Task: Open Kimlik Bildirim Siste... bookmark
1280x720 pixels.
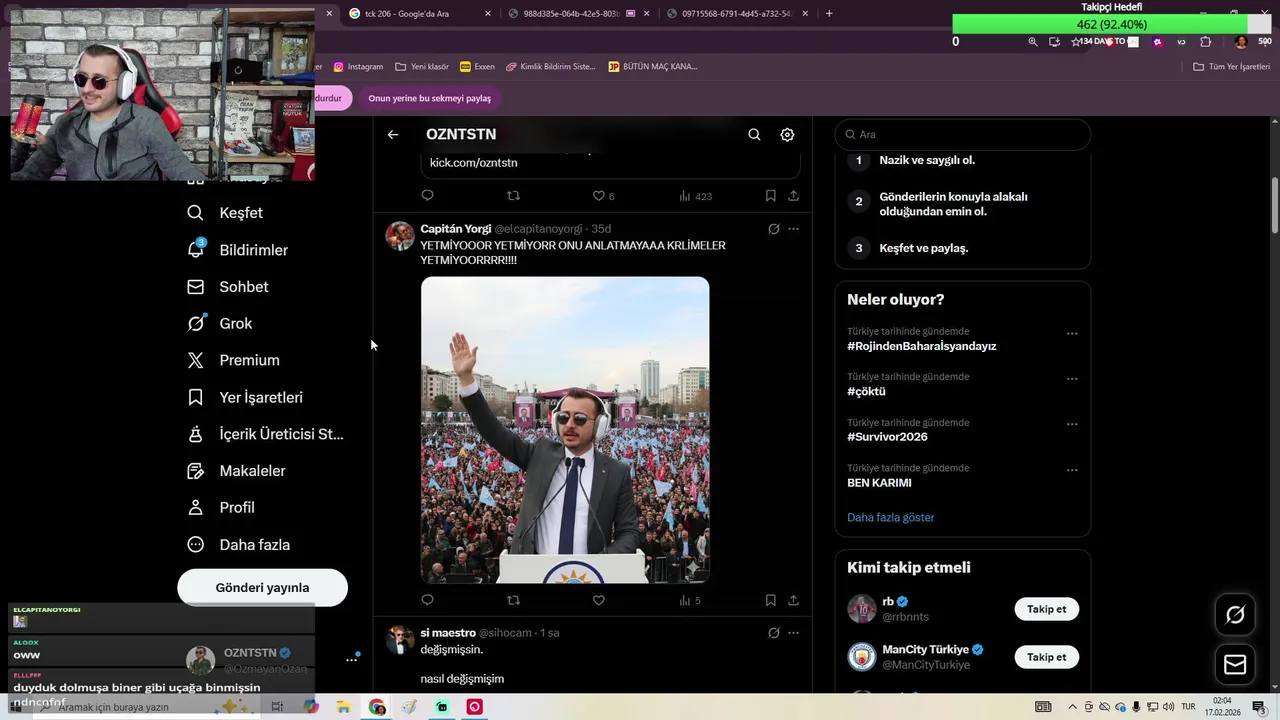Action: click(550, 67)
